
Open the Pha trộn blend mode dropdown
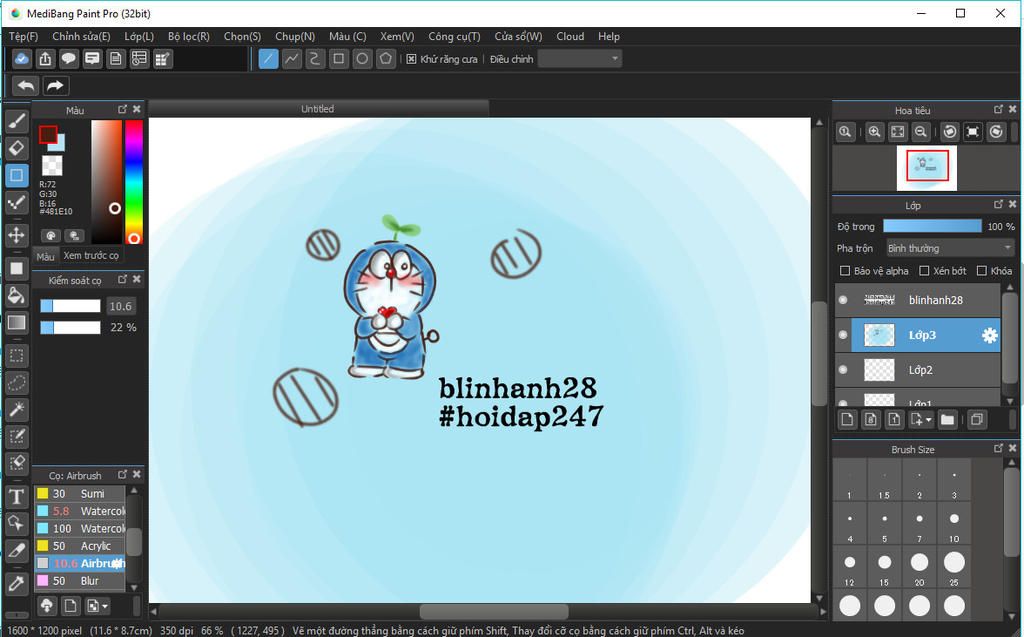950,248
